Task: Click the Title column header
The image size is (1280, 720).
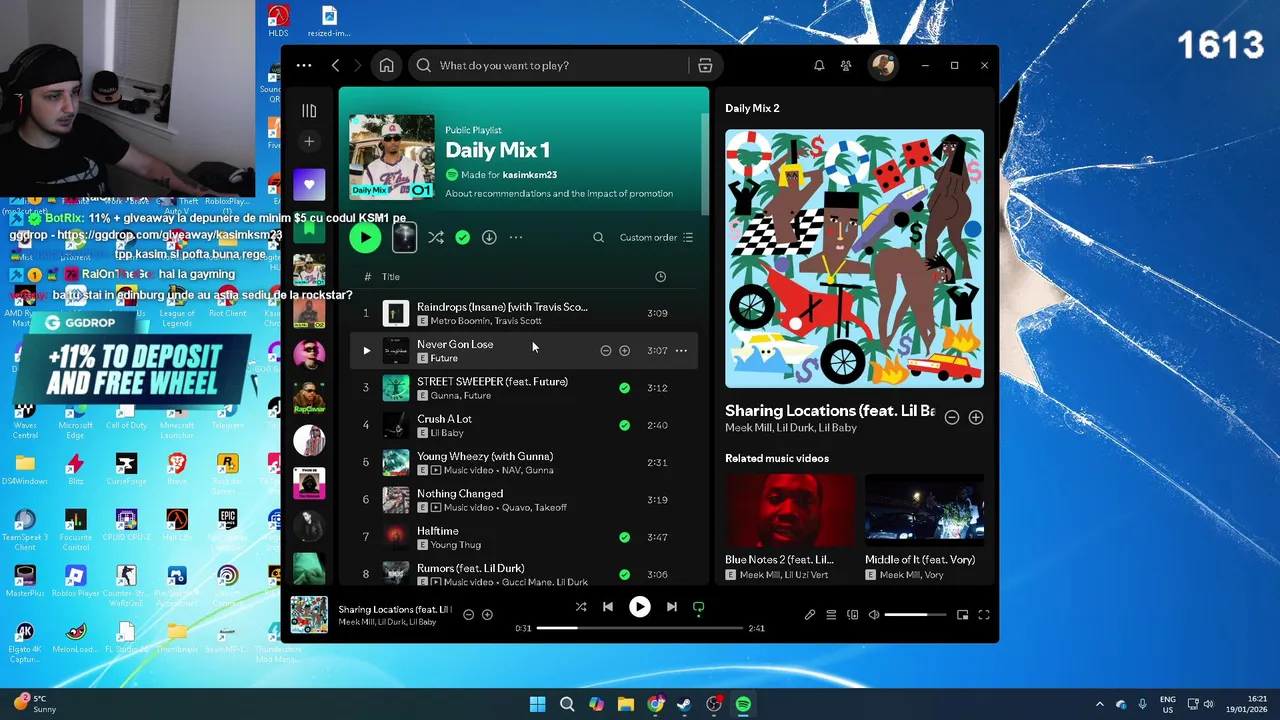Action: [x=391, y=277]
